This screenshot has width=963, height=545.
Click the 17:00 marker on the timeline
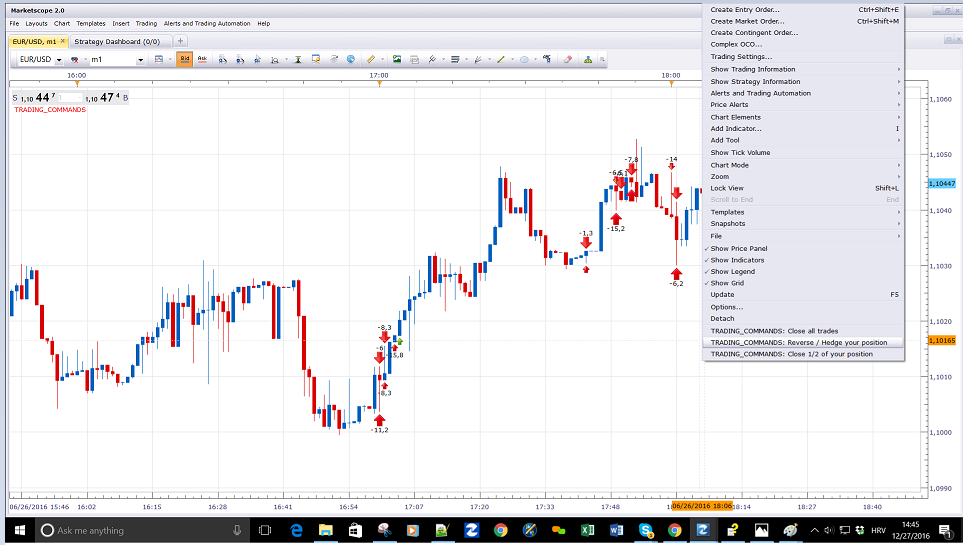coord(379,76)
